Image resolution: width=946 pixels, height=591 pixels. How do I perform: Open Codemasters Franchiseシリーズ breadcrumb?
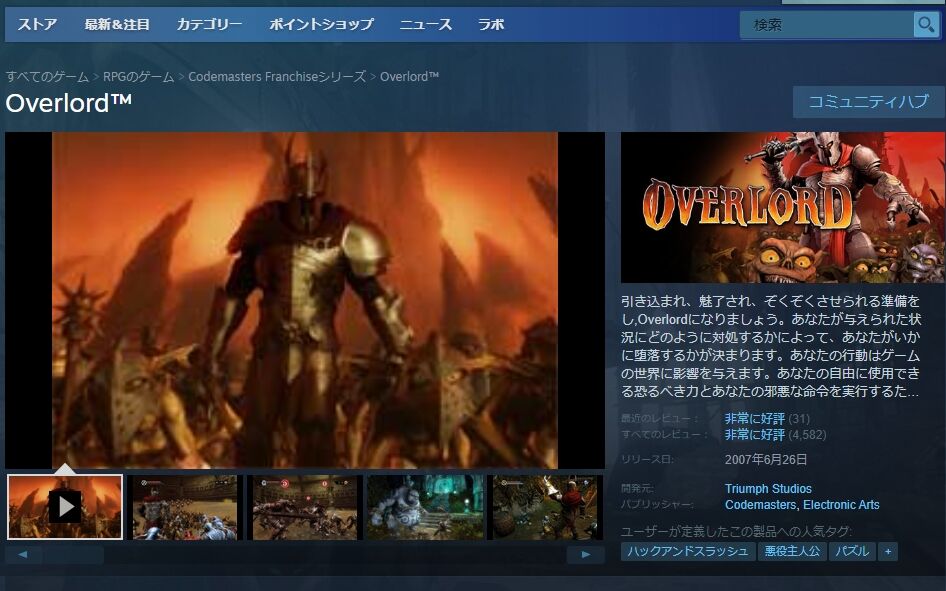click(x=277, y=77)
